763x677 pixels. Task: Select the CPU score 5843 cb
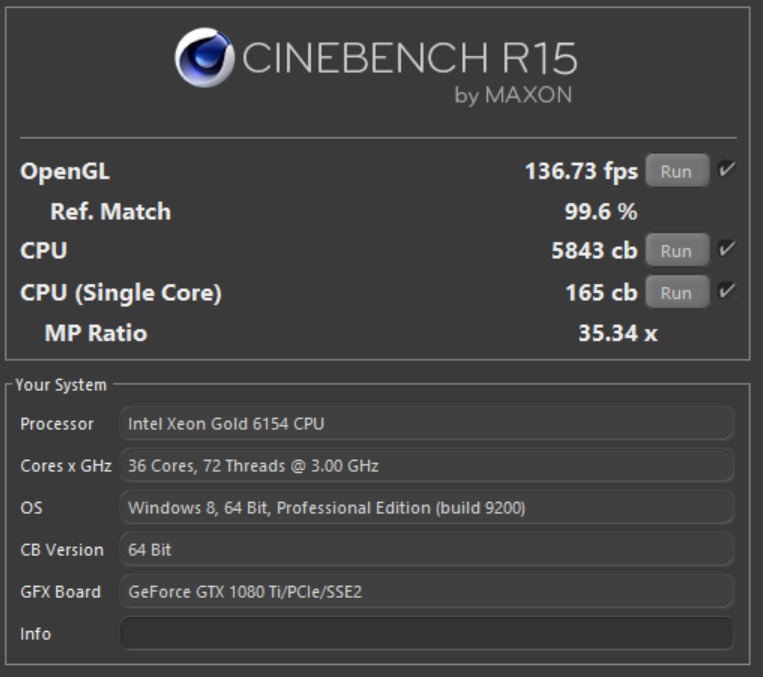click(594, 251)
